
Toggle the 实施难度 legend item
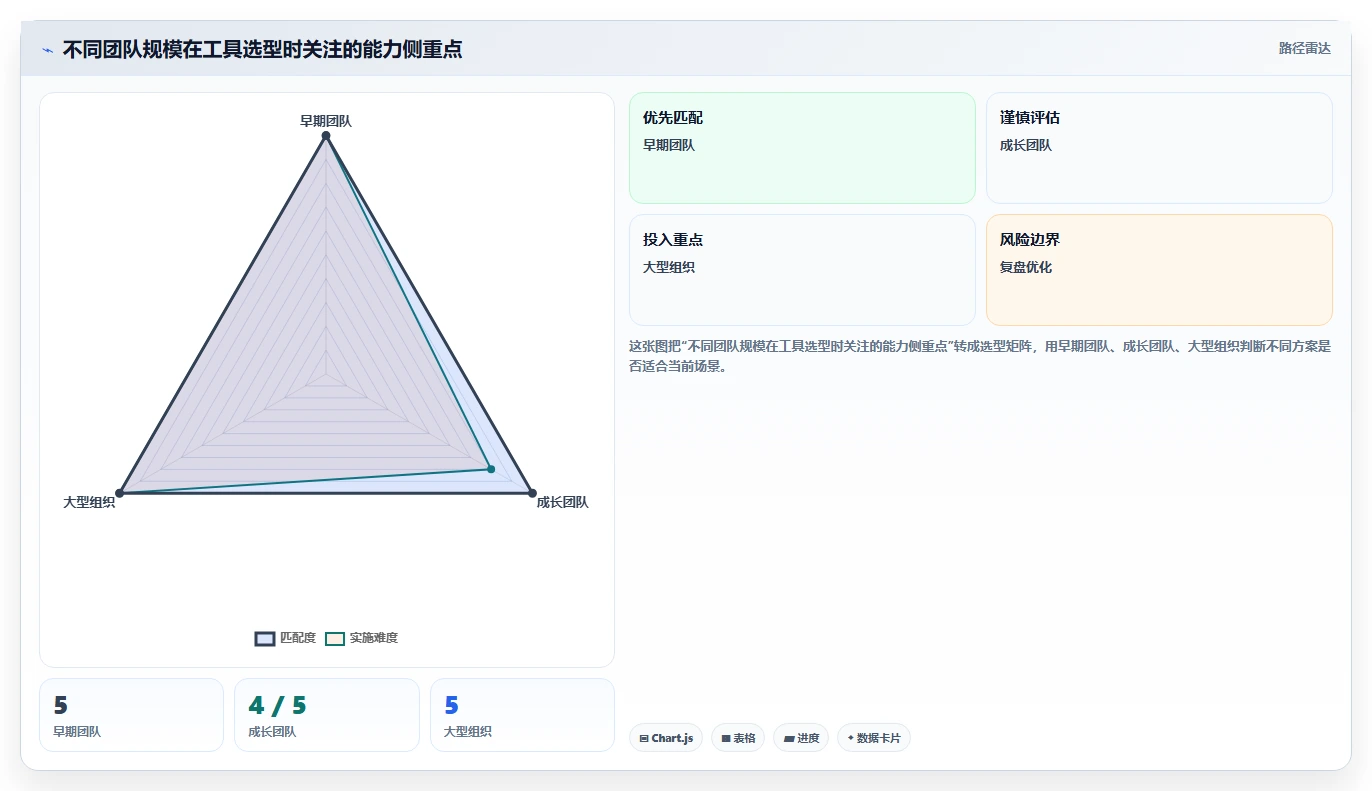coord(361,638)
